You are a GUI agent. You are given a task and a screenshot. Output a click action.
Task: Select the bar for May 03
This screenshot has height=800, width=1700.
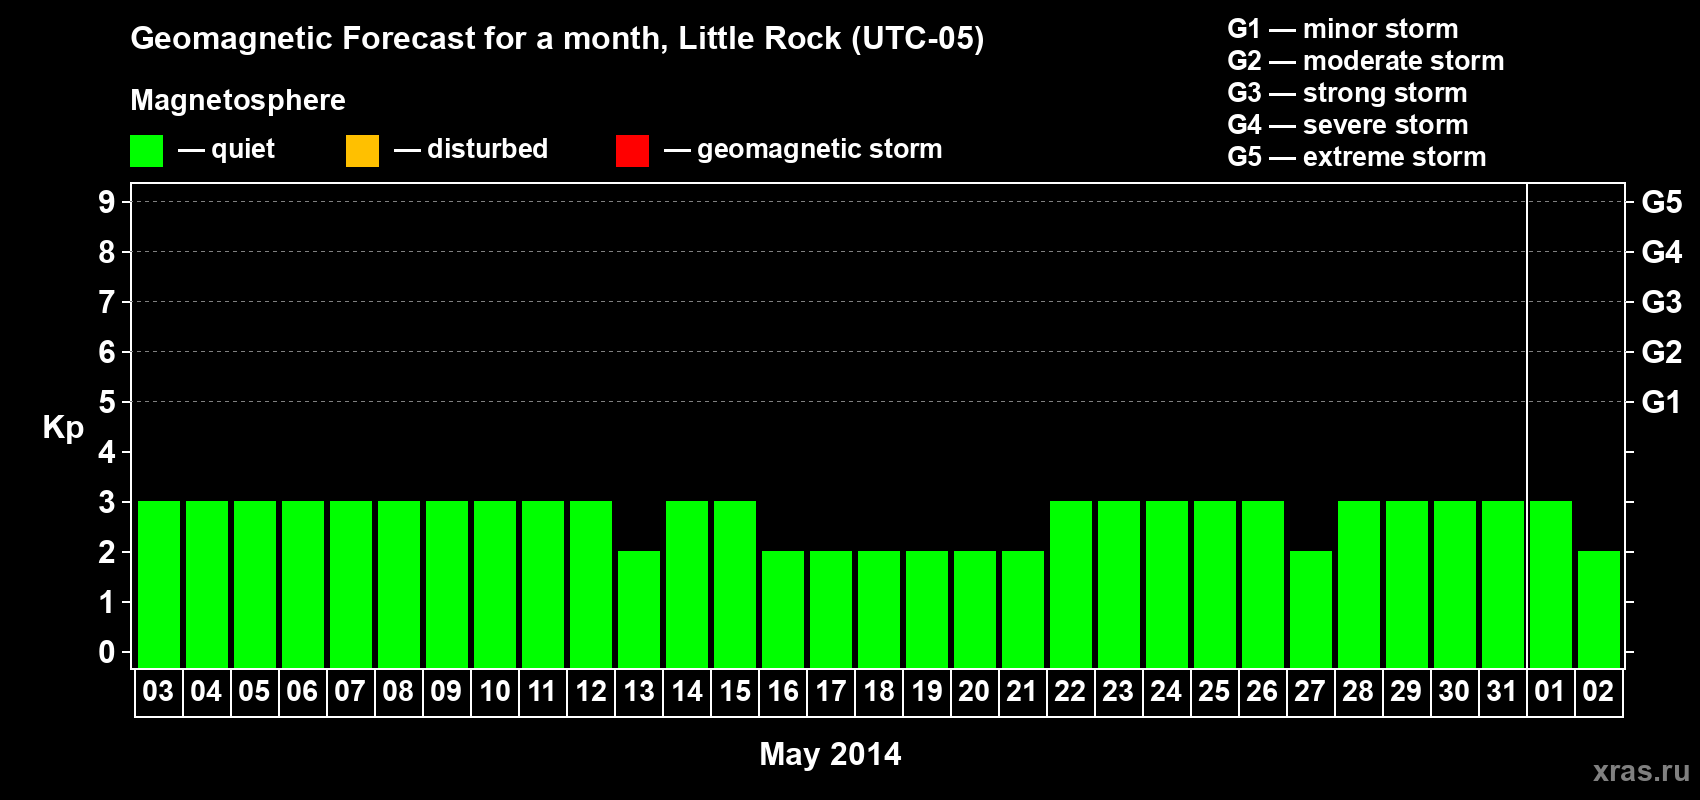(159, 584)
